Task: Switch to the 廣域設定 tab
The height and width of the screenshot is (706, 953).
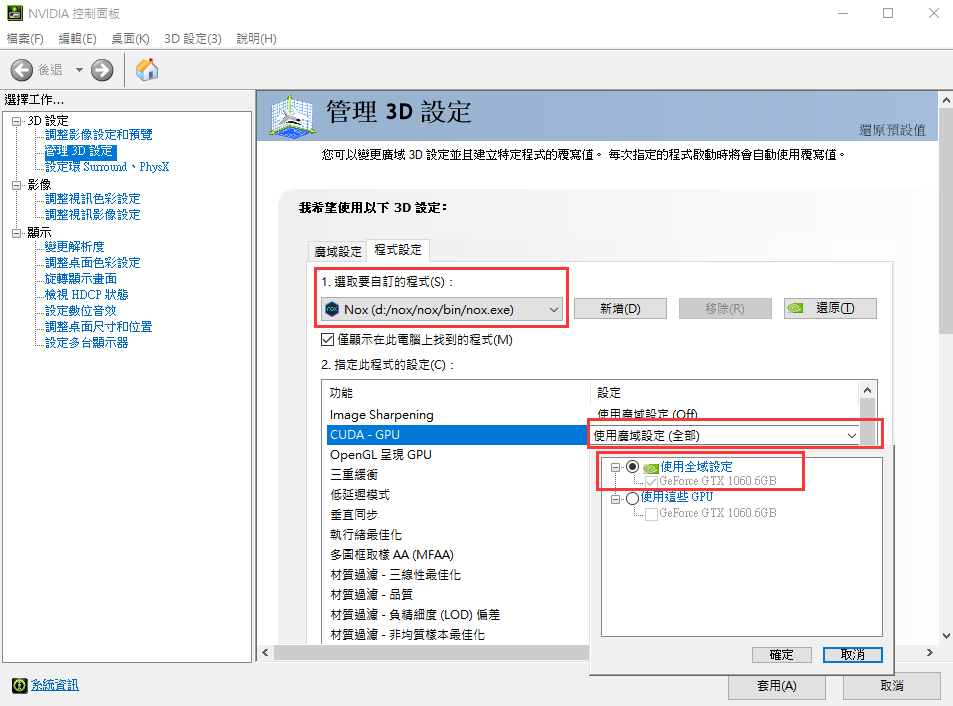Action: 338,251
